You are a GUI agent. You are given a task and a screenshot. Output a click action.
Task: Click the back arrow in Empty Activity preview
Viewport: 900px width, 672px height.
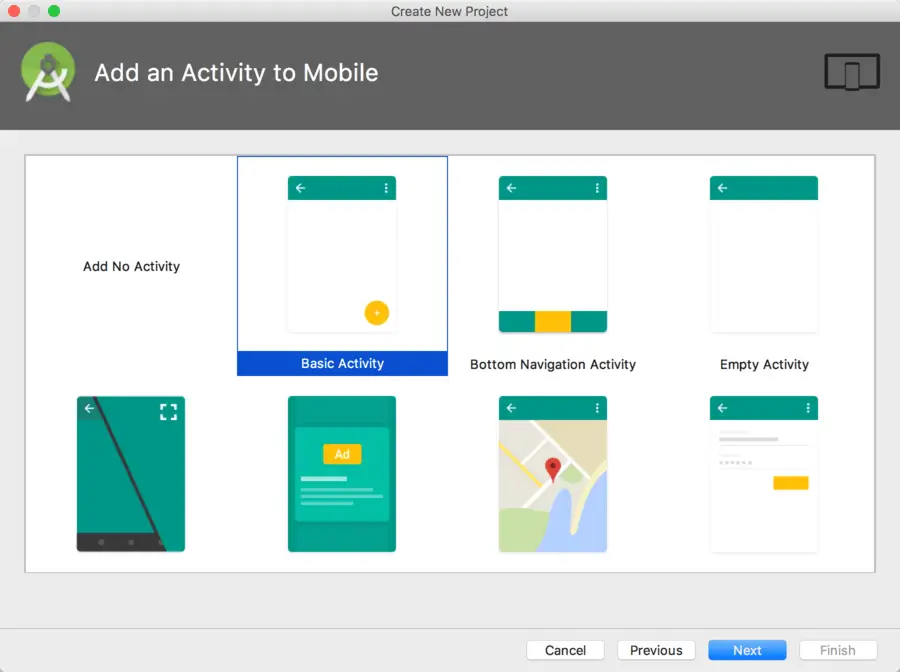point(722,187)
